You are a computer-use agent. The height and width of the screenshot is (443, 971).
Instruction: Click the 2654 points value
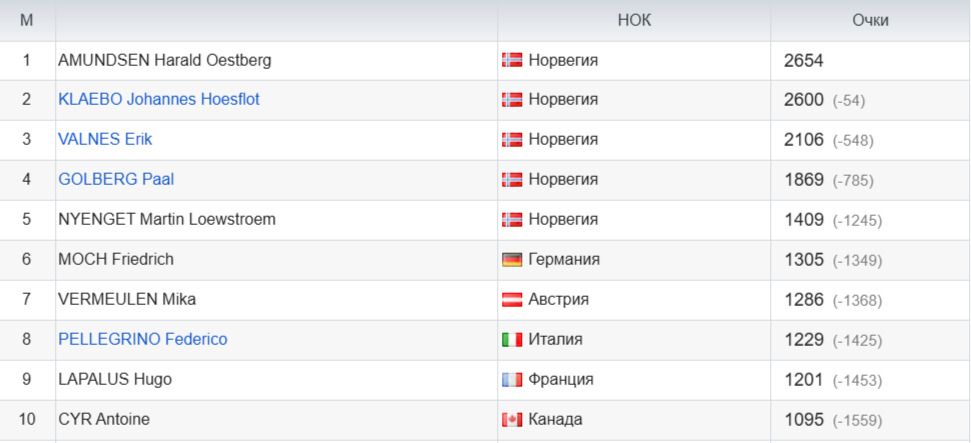803,61
